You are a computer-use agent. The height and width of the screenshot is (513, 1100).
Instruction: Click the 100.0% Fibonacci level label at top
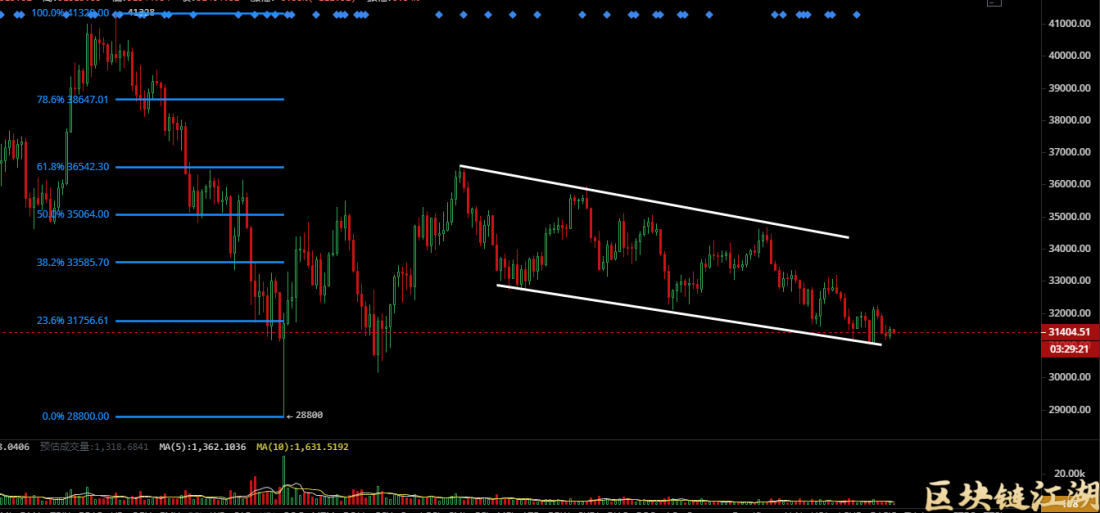[70, 13]
